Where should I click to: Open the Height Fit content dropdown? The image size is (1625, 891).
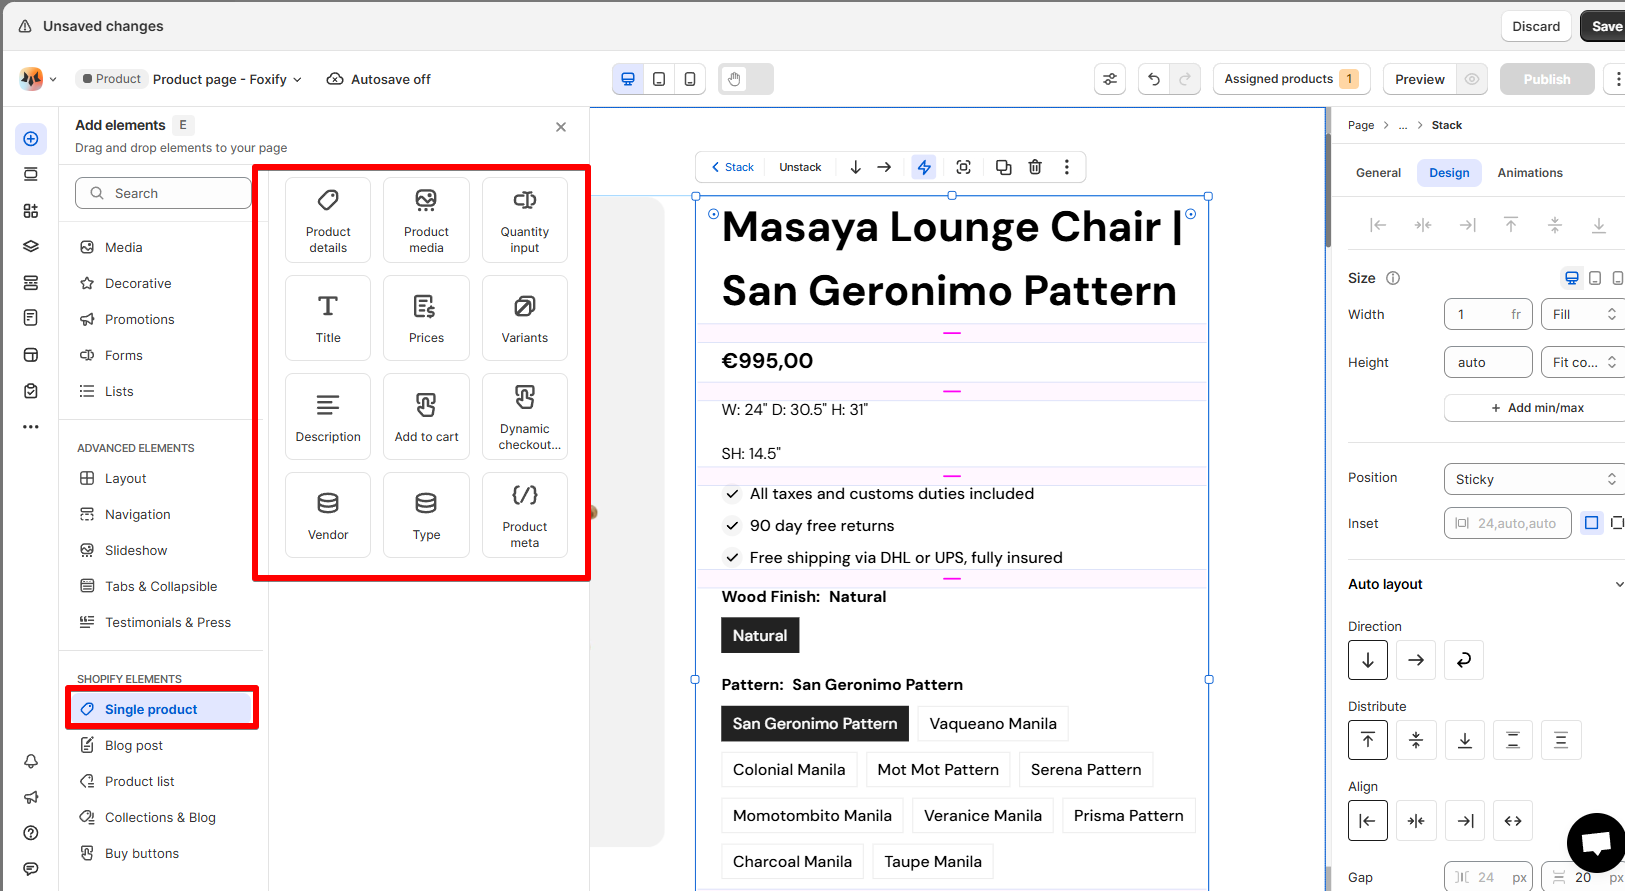coord(1583,362)
